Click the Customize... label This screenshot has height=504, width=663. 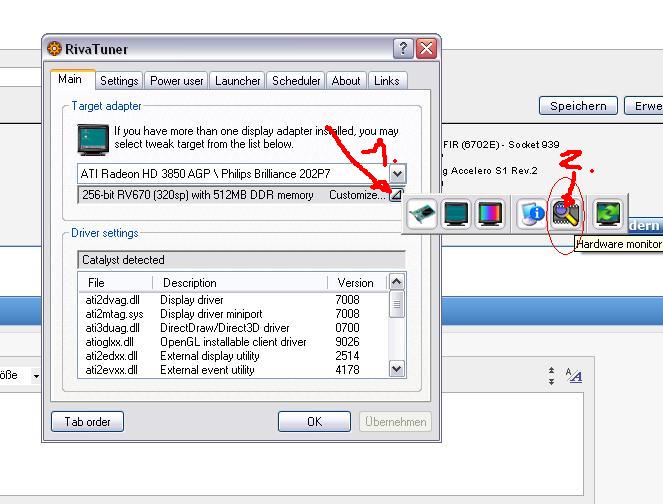coord(357,195)
